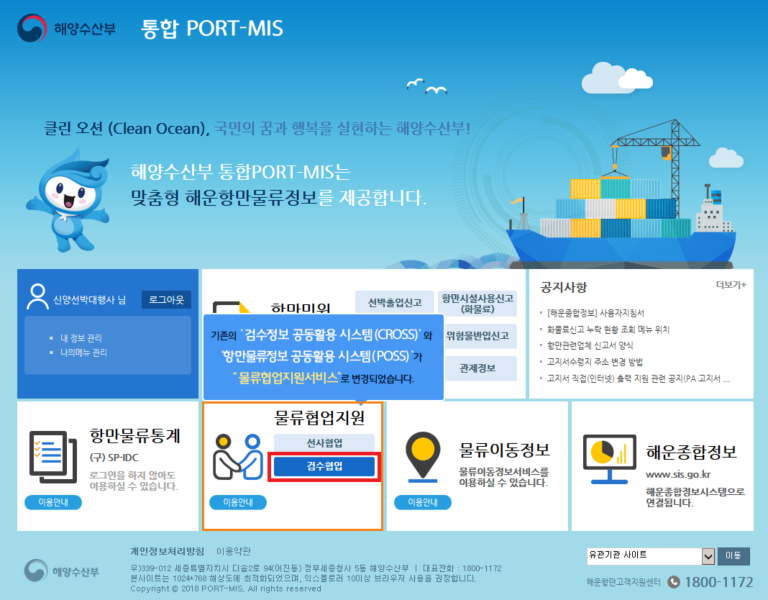768x600 pixels.
Task: Click the 물류협업지원 heading
Action: coord(319,417)
